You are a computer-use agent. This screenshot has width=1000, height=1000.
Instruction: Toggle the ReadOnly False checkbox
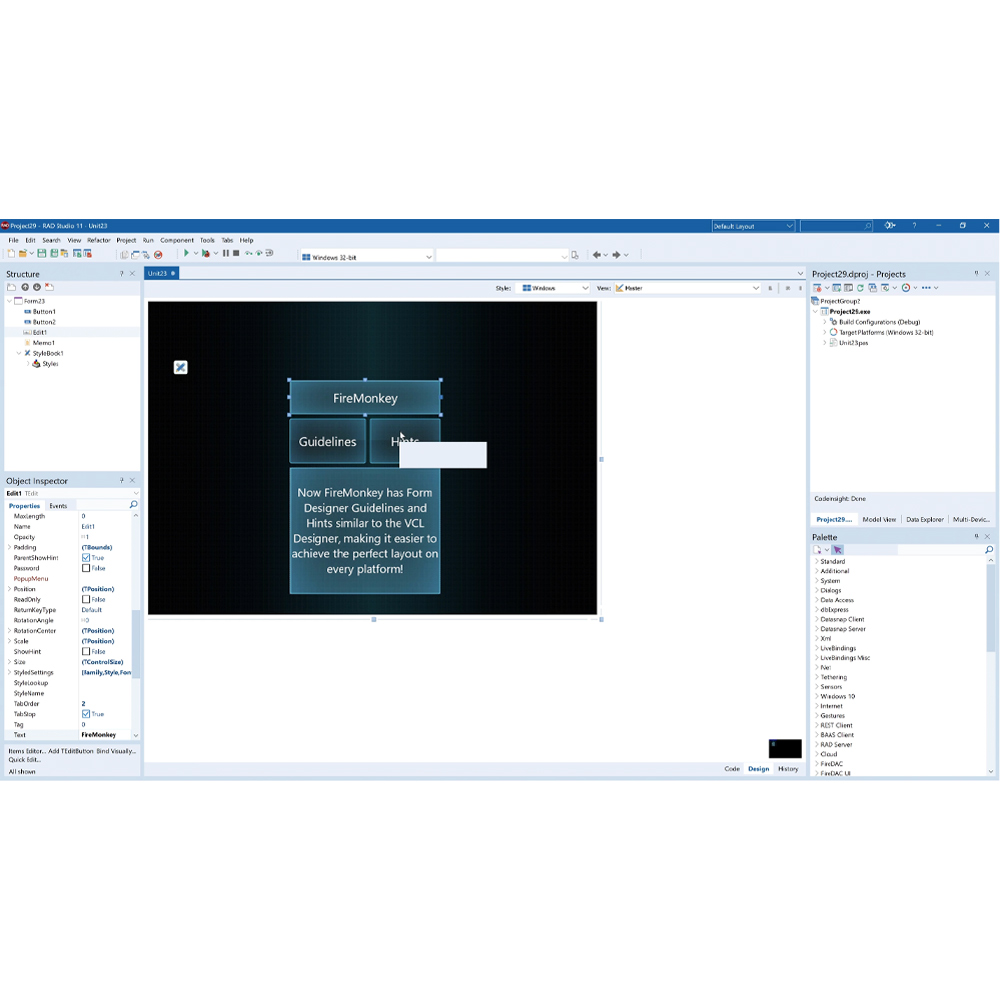[x=86, y=599]
